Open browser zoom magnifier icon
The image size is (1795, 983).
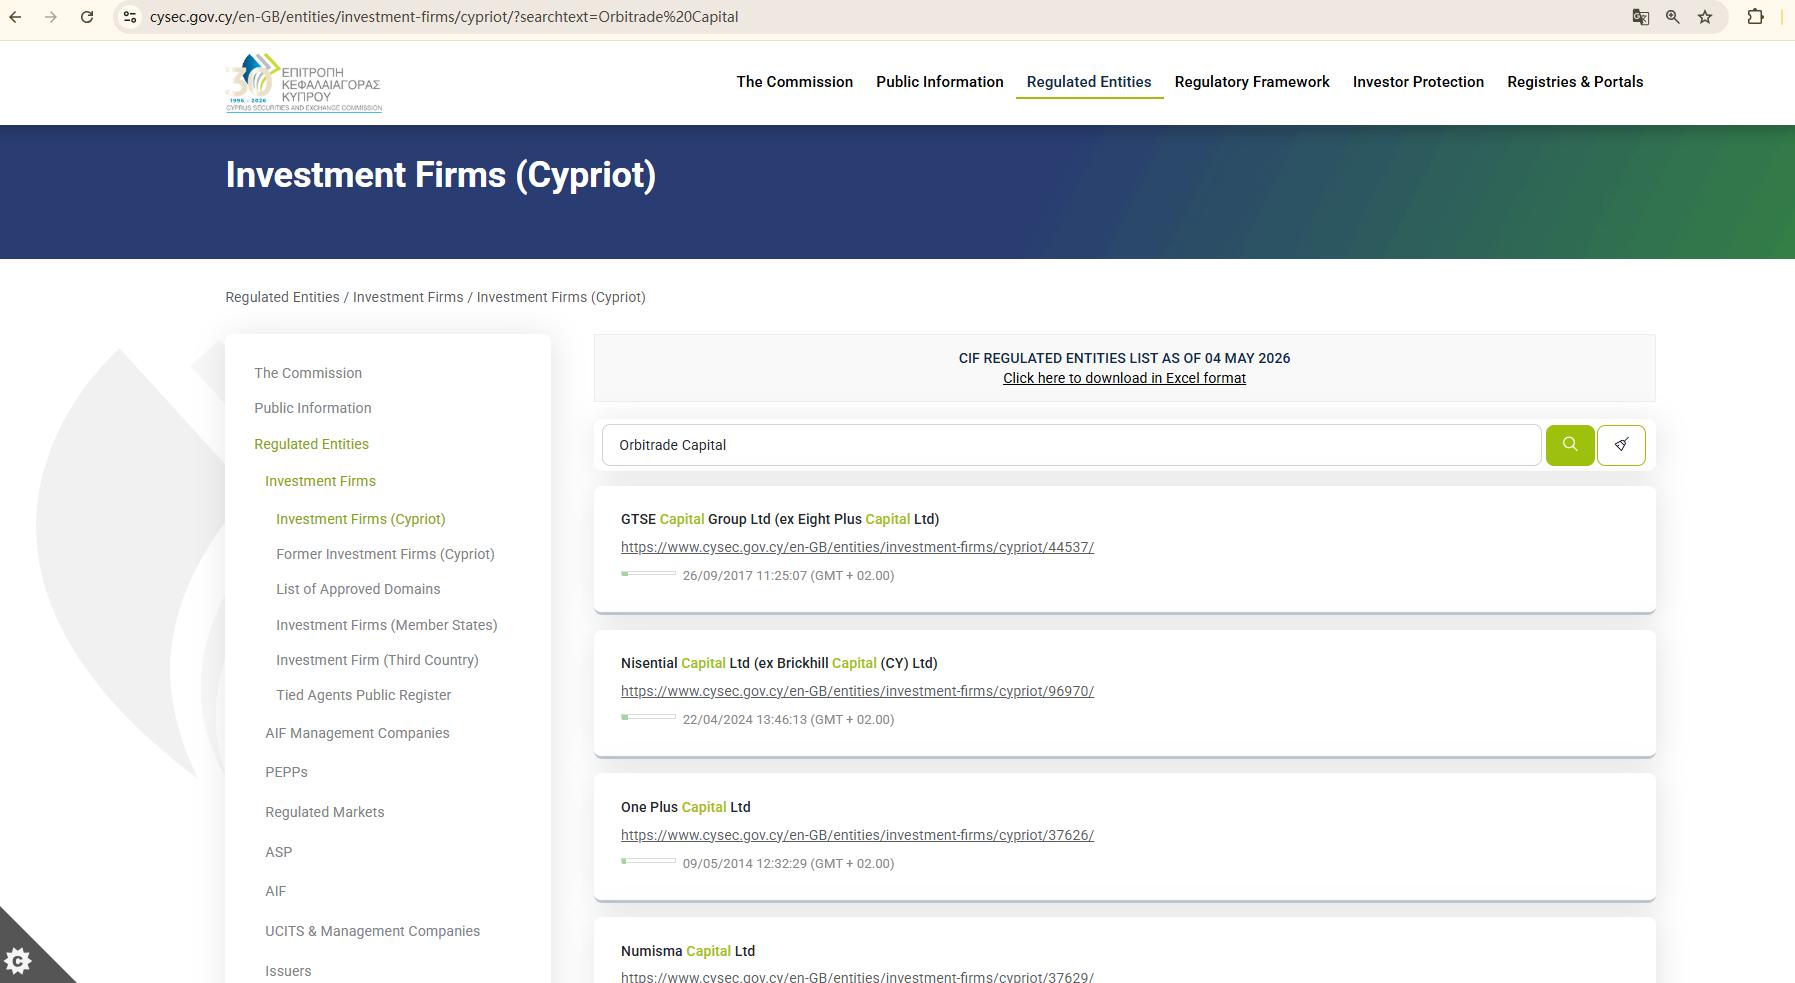pos(1672,17)
